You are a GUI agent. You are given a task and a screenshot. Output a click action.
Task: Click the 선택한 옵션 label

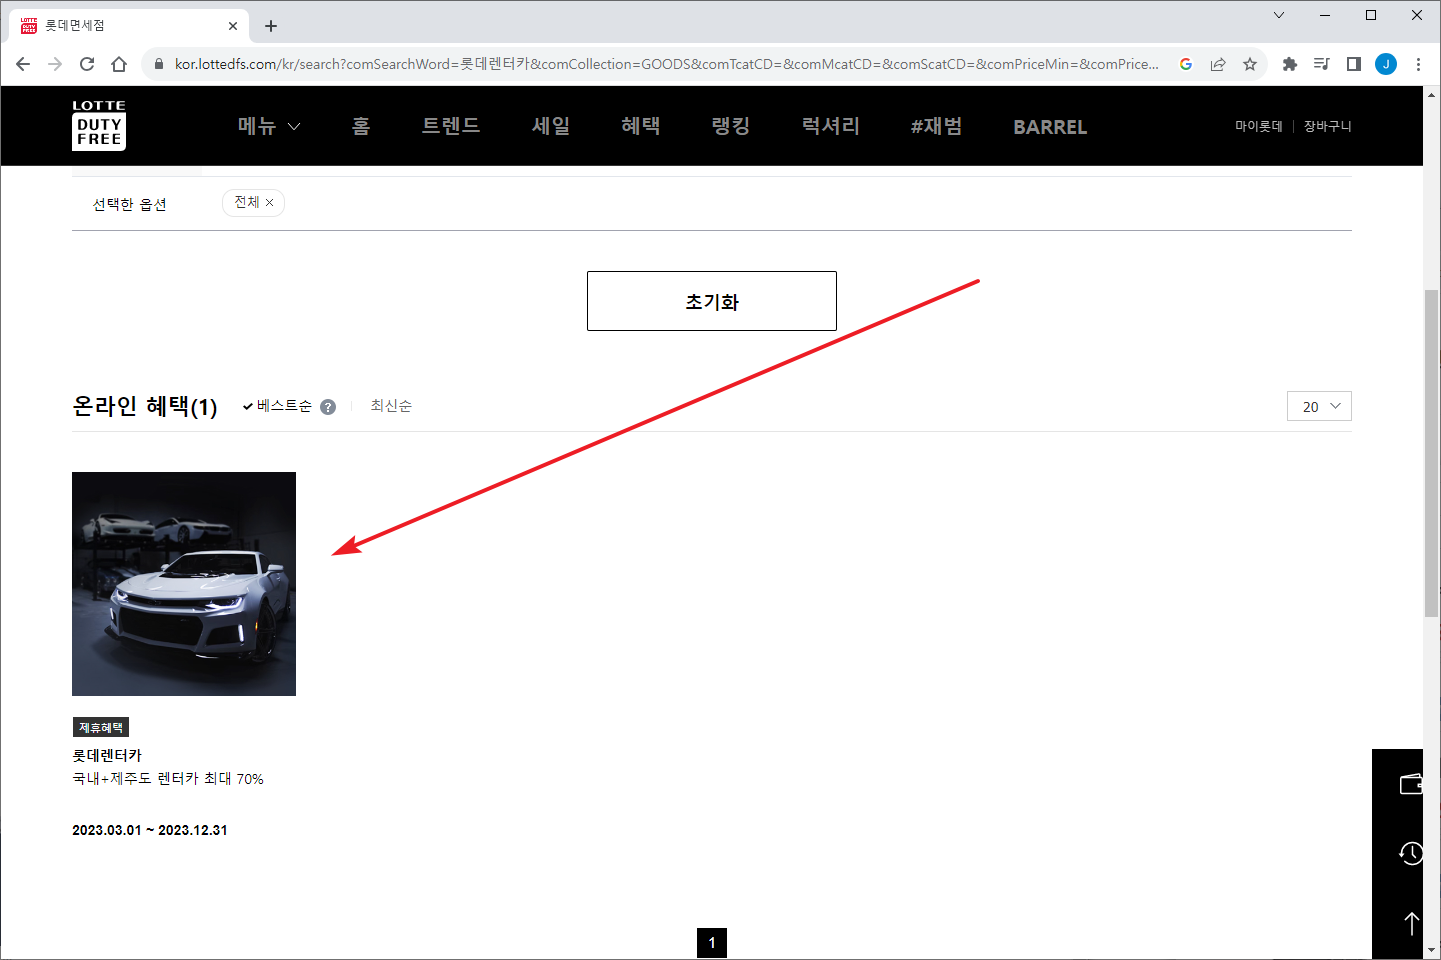(130, 204)
